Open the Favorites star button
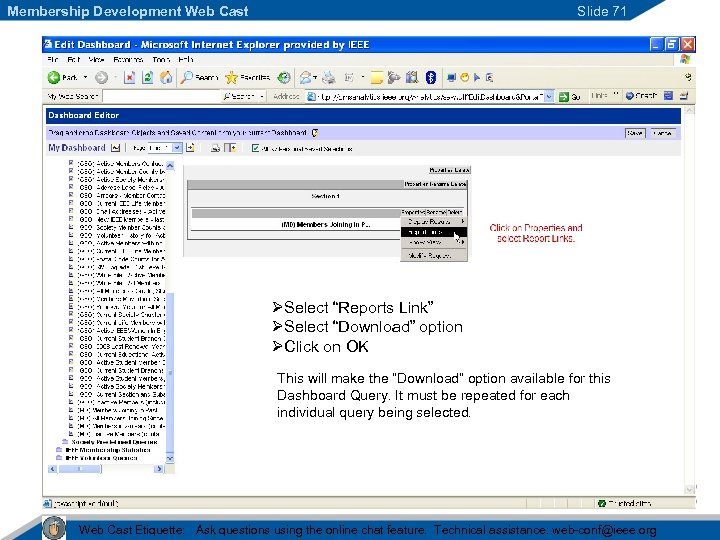Screen dimensions: 720x540 pyautogui.click(x=248, y=78)
